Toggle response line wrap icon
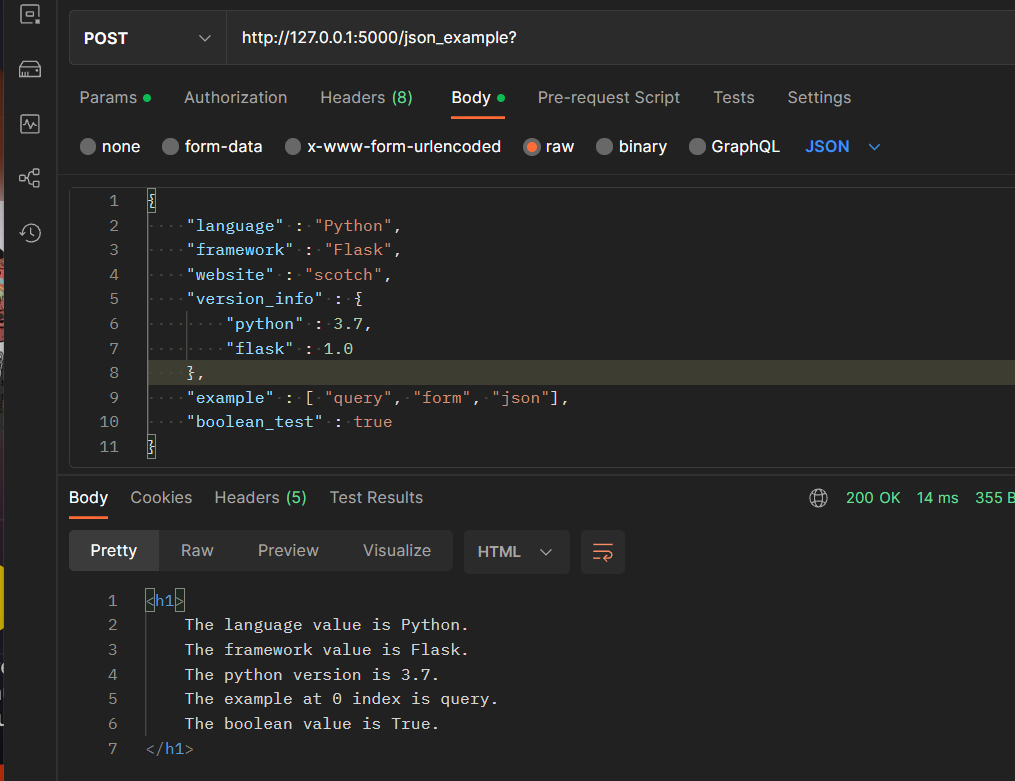This screenshot has width=1015, height=781. tap(603, 552)
